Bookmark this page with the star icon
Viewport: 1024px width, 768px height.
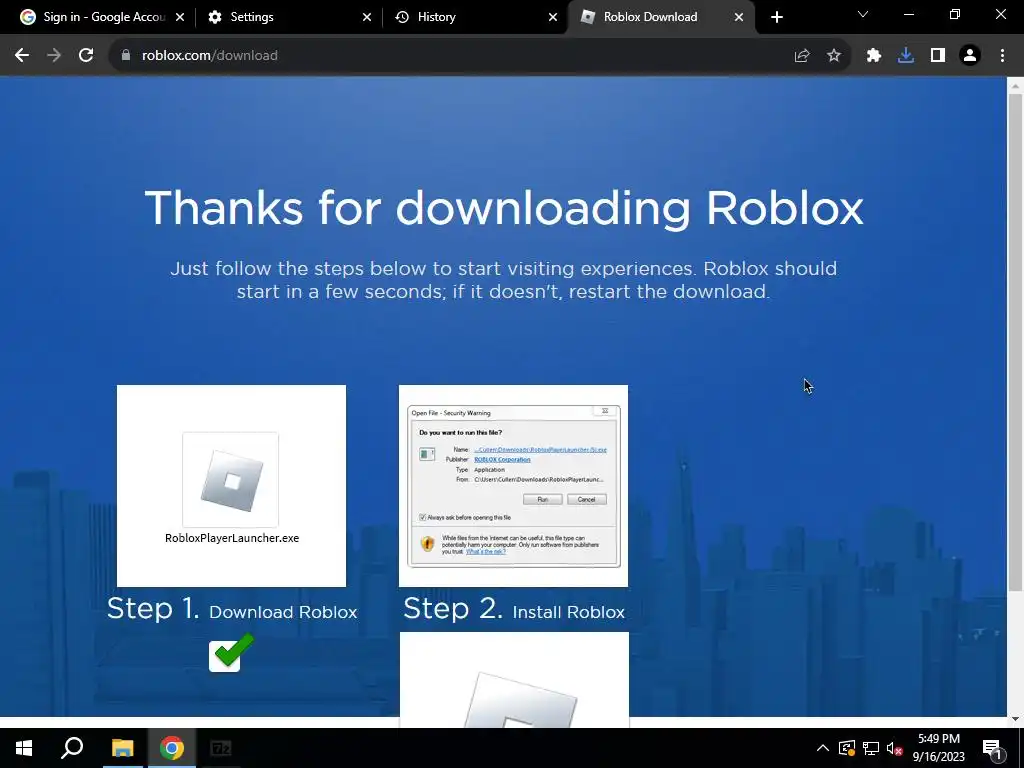pyautogui.click(x=834, y=56)
